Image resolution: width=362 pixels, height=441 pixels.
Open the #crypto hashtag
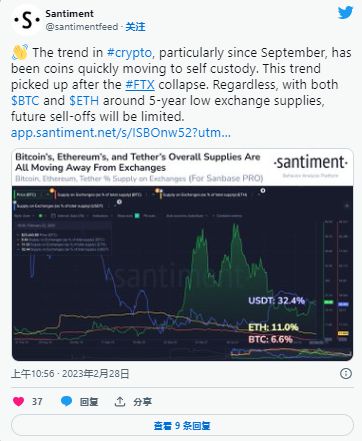129,53
